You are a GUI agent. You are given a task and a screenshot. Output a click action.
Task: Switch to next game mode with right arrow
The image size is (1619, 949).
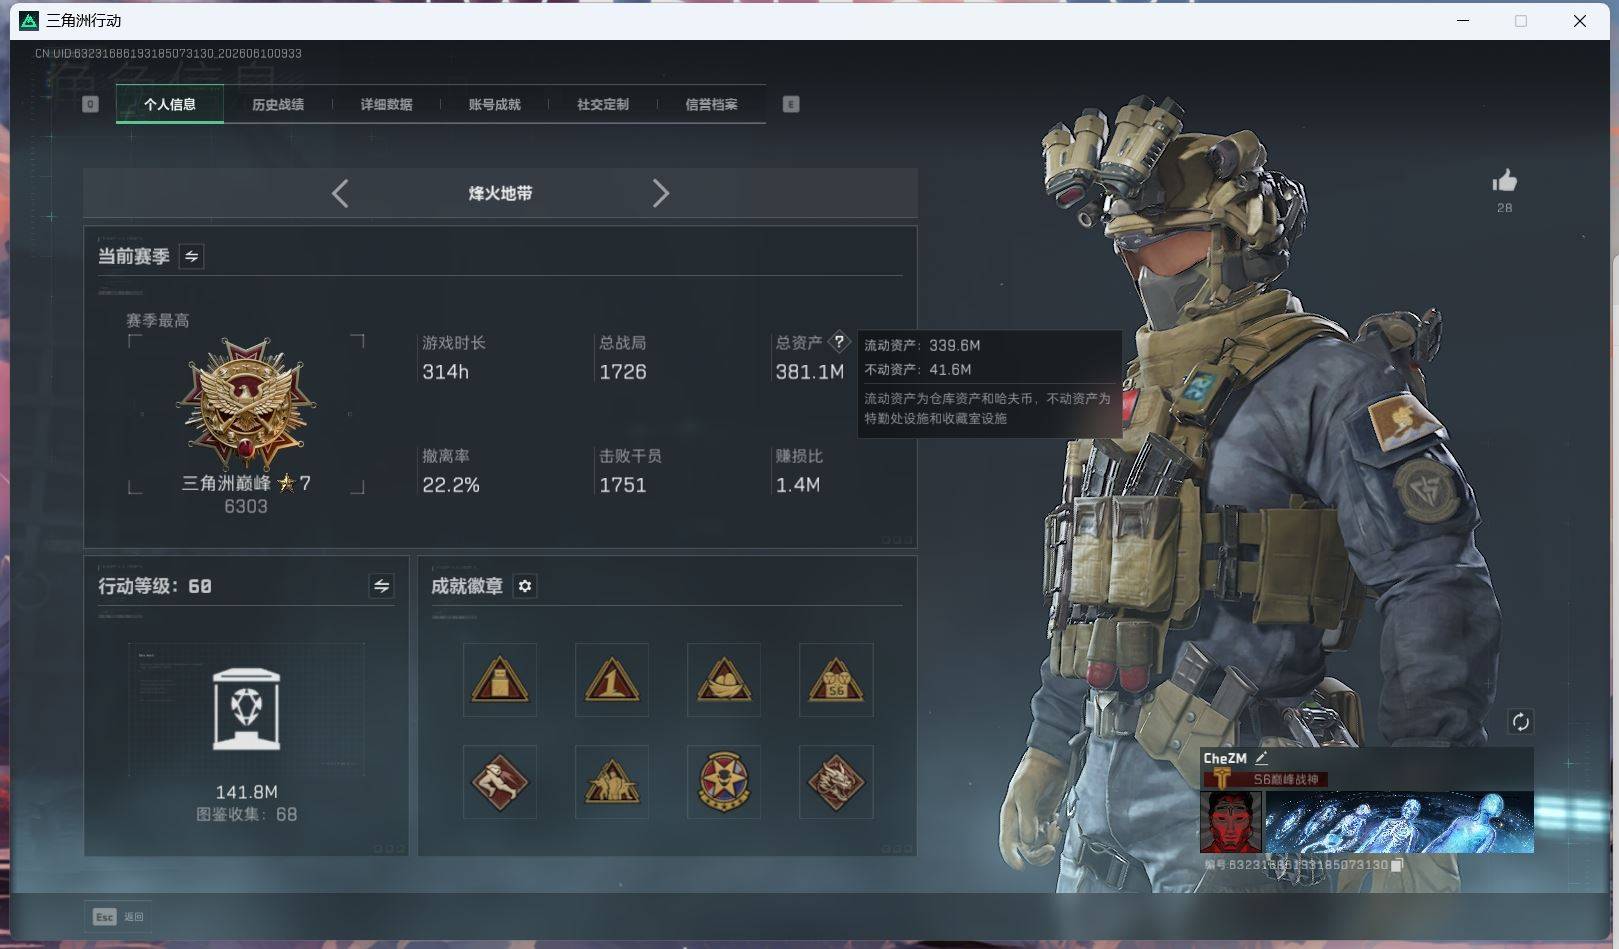660,193
